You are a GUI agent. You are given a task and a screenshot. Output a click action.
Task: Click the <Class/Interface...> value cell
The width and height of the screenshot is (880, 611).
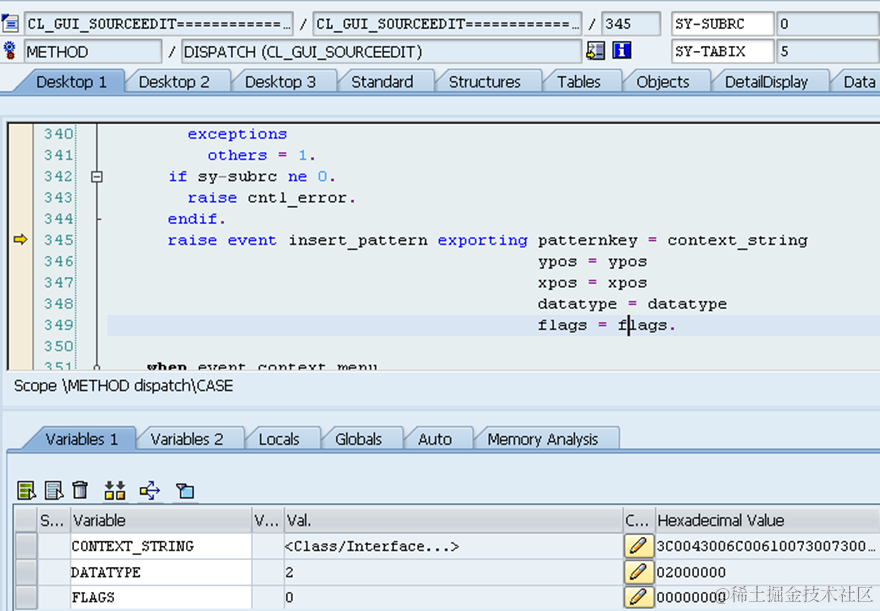[x=453, y=546]
